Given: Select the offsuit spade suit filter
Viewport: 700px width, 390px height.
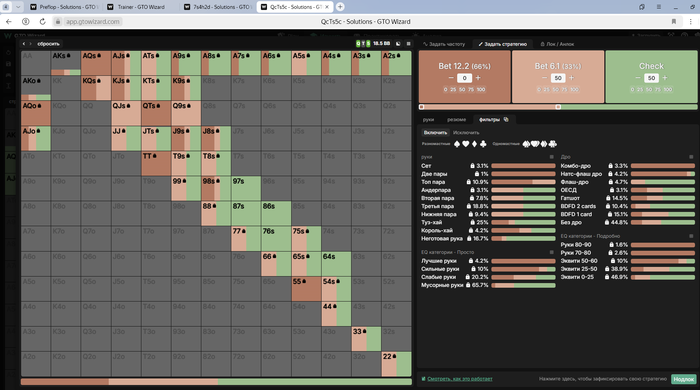Looking at the screenshot, I should click(x=457, y=144).
